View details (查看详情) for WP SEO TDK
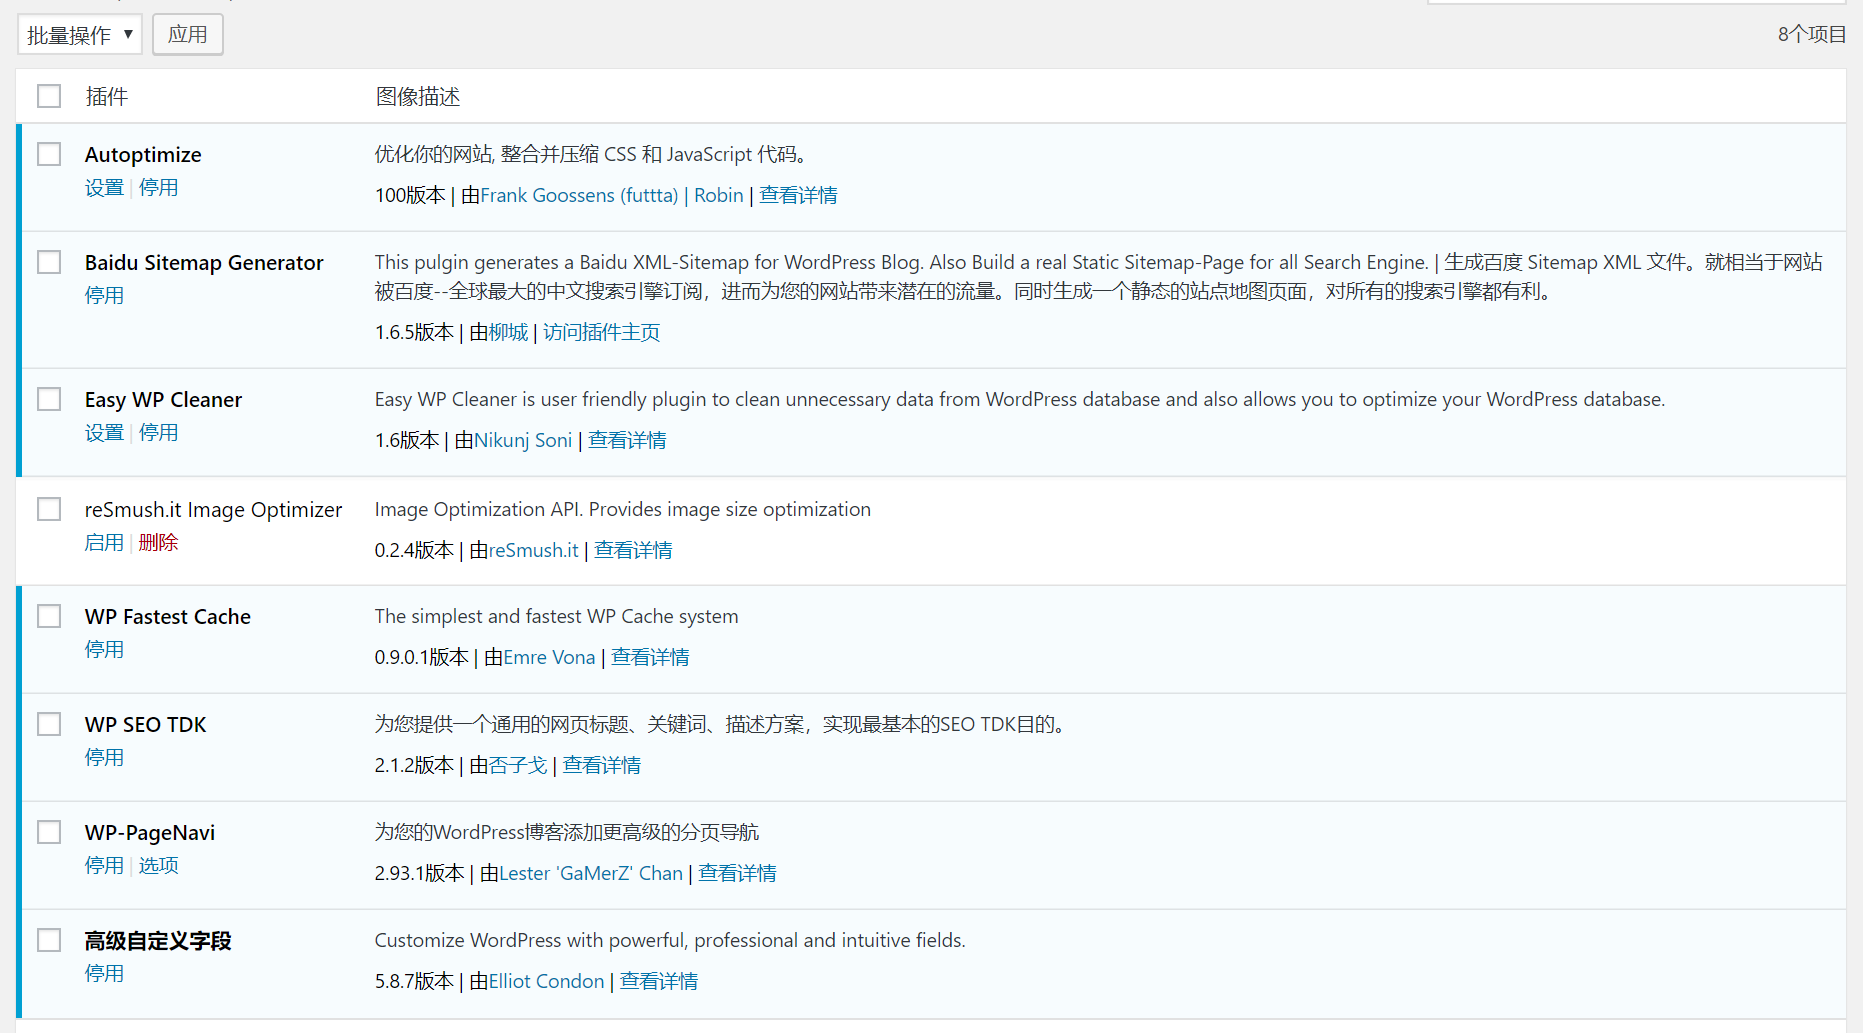The height and width of the screenshot is (1033, 1863). coord(602,766)
